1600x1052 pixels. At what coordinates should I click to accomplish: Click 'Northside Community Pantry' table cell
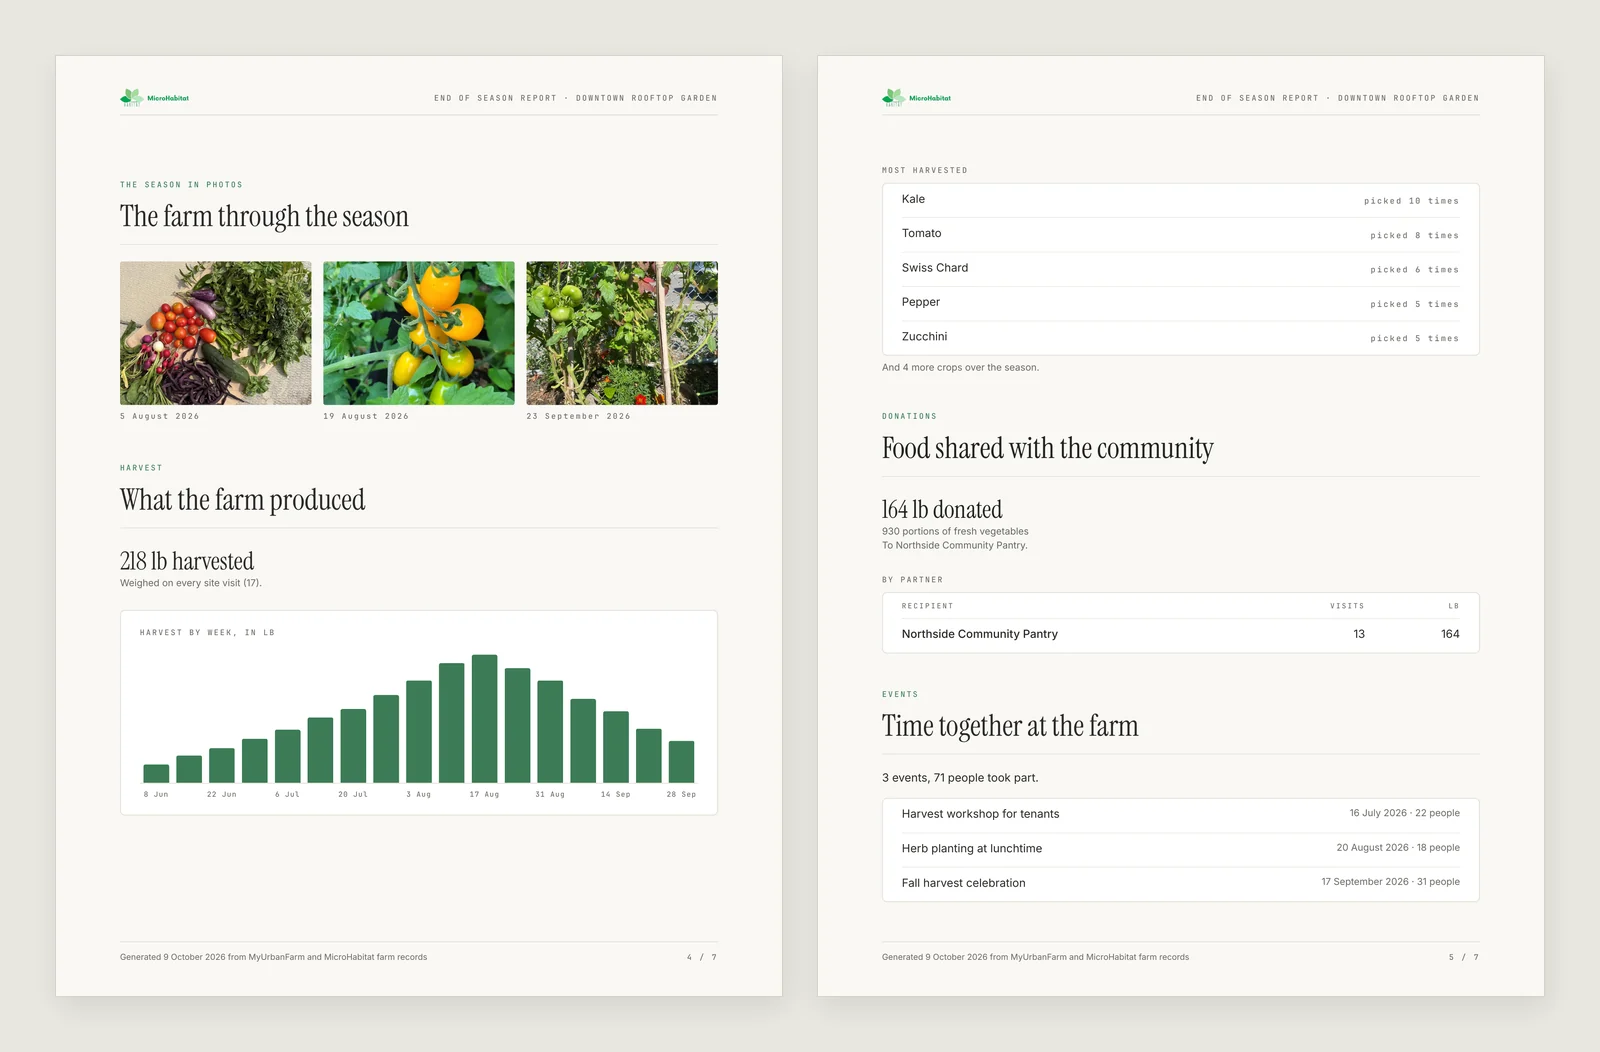pos(980,634)
